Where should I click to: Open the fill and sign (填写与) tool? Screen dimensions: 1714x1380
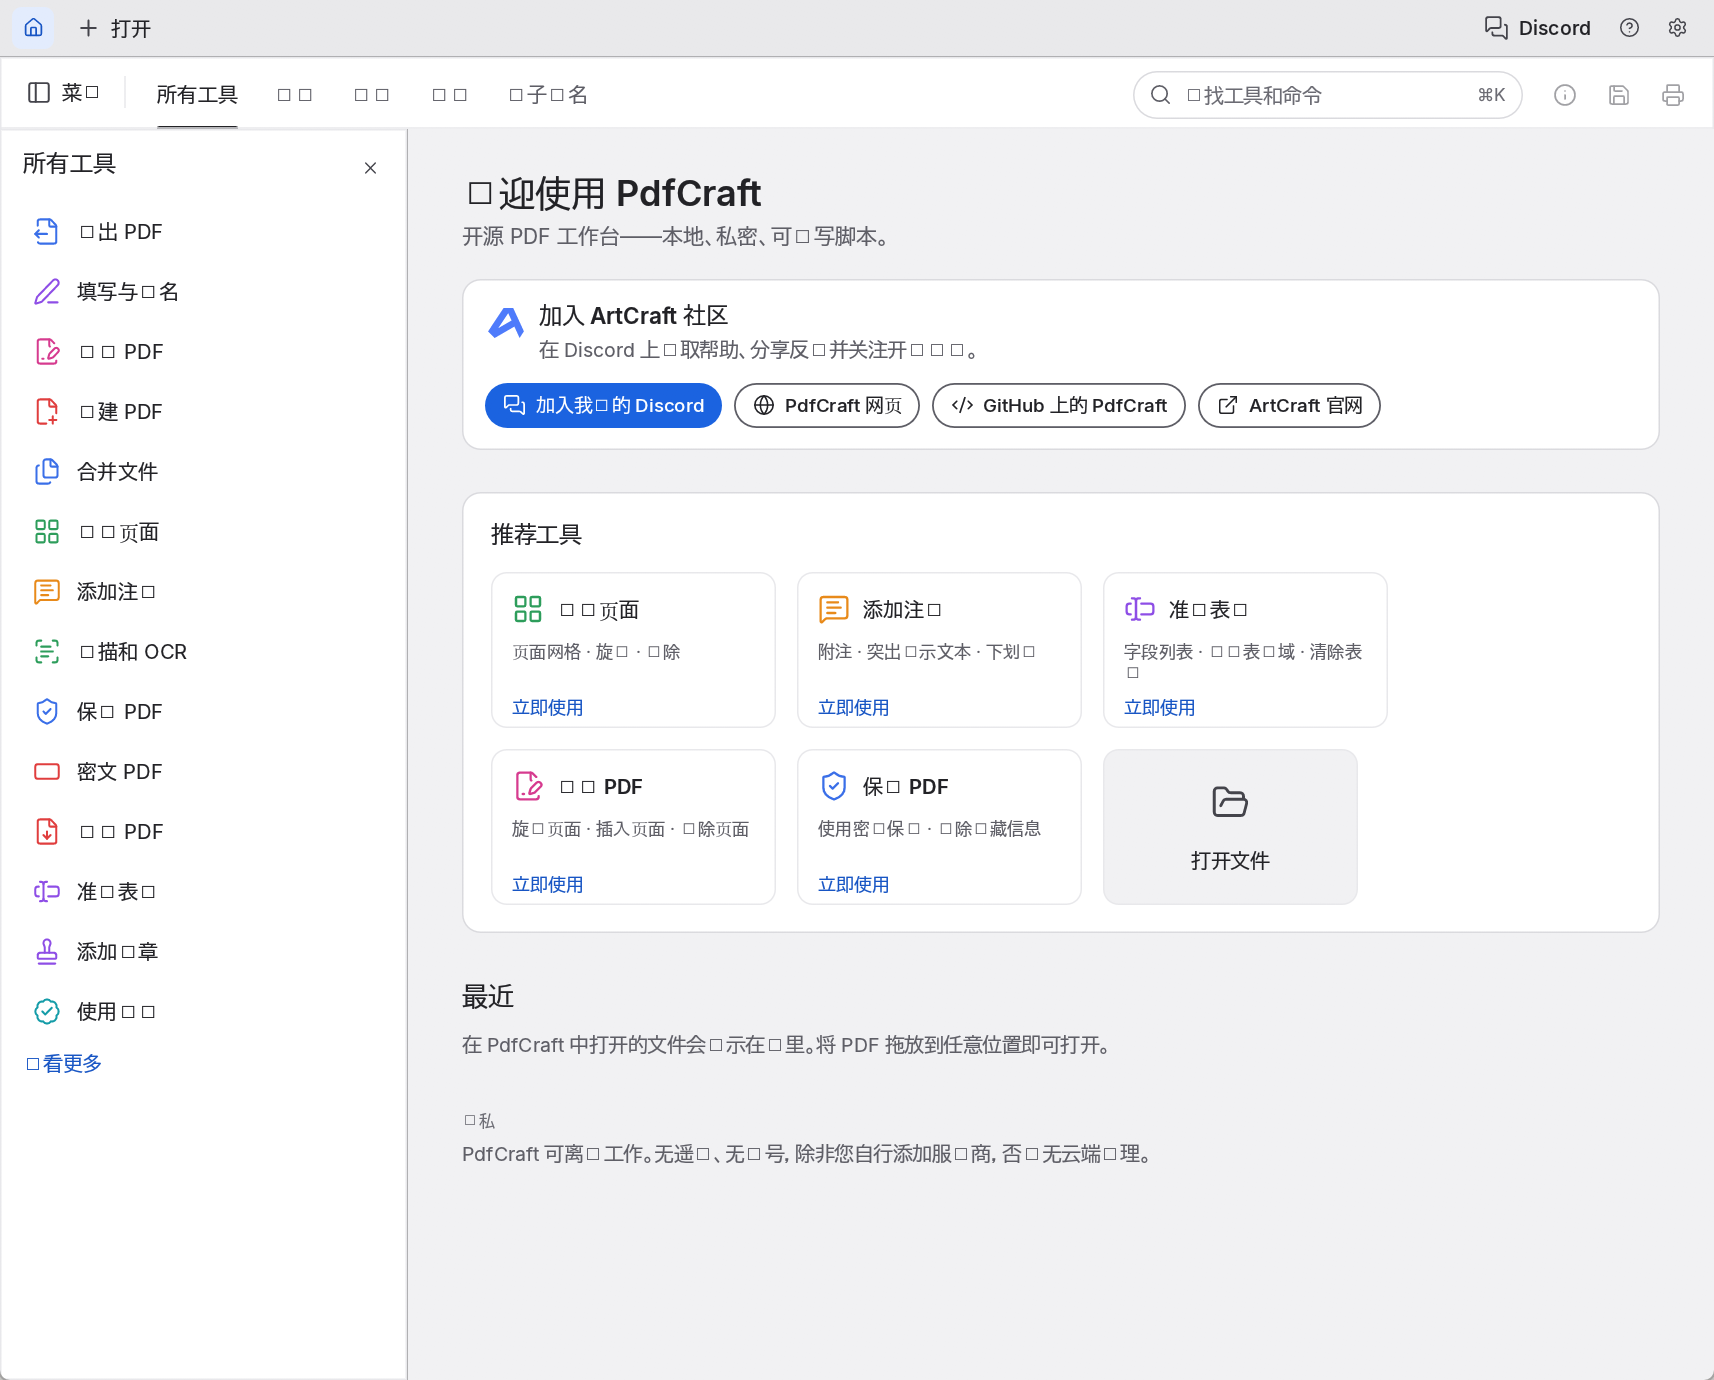203,292
